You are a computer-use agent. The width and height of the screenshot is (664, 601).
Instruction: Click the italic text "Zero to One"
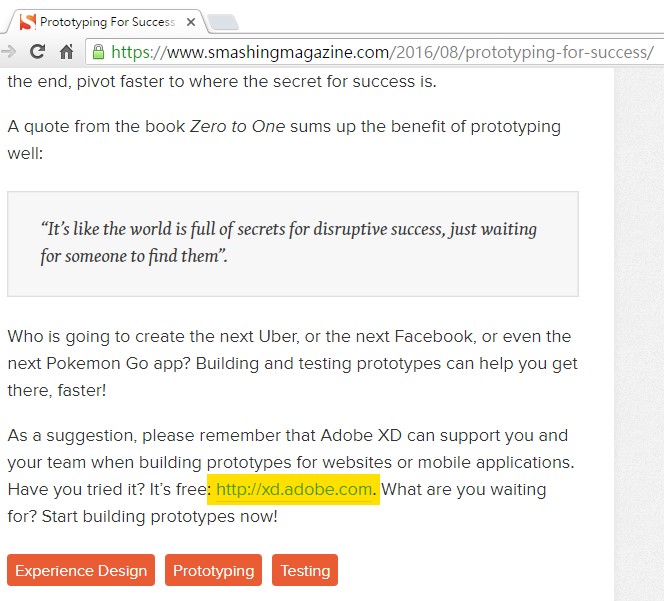click(x=238, y=127)
